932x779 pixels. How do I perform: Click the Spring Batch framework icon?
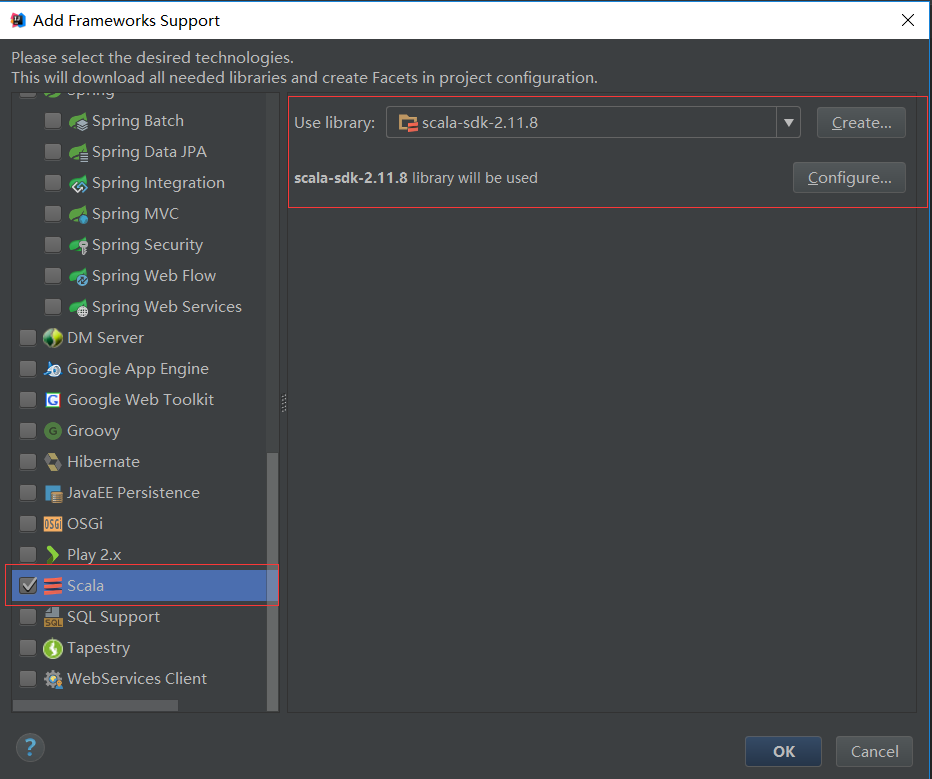pos(78,121)
